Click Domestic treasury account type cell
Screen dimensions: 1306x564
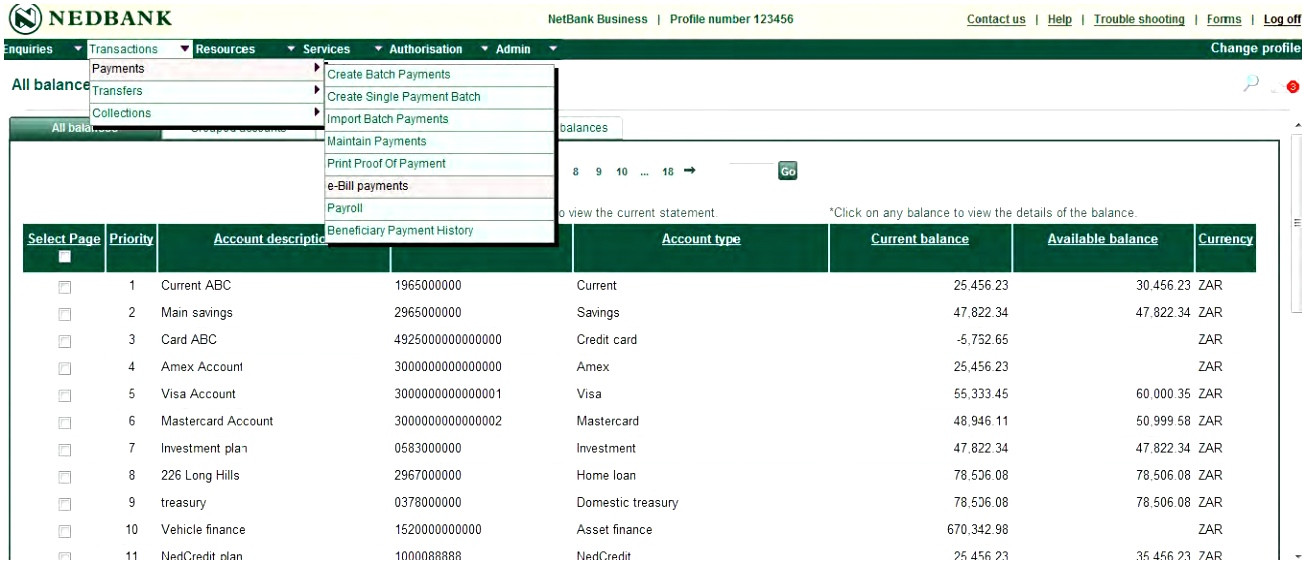[627, 502]
